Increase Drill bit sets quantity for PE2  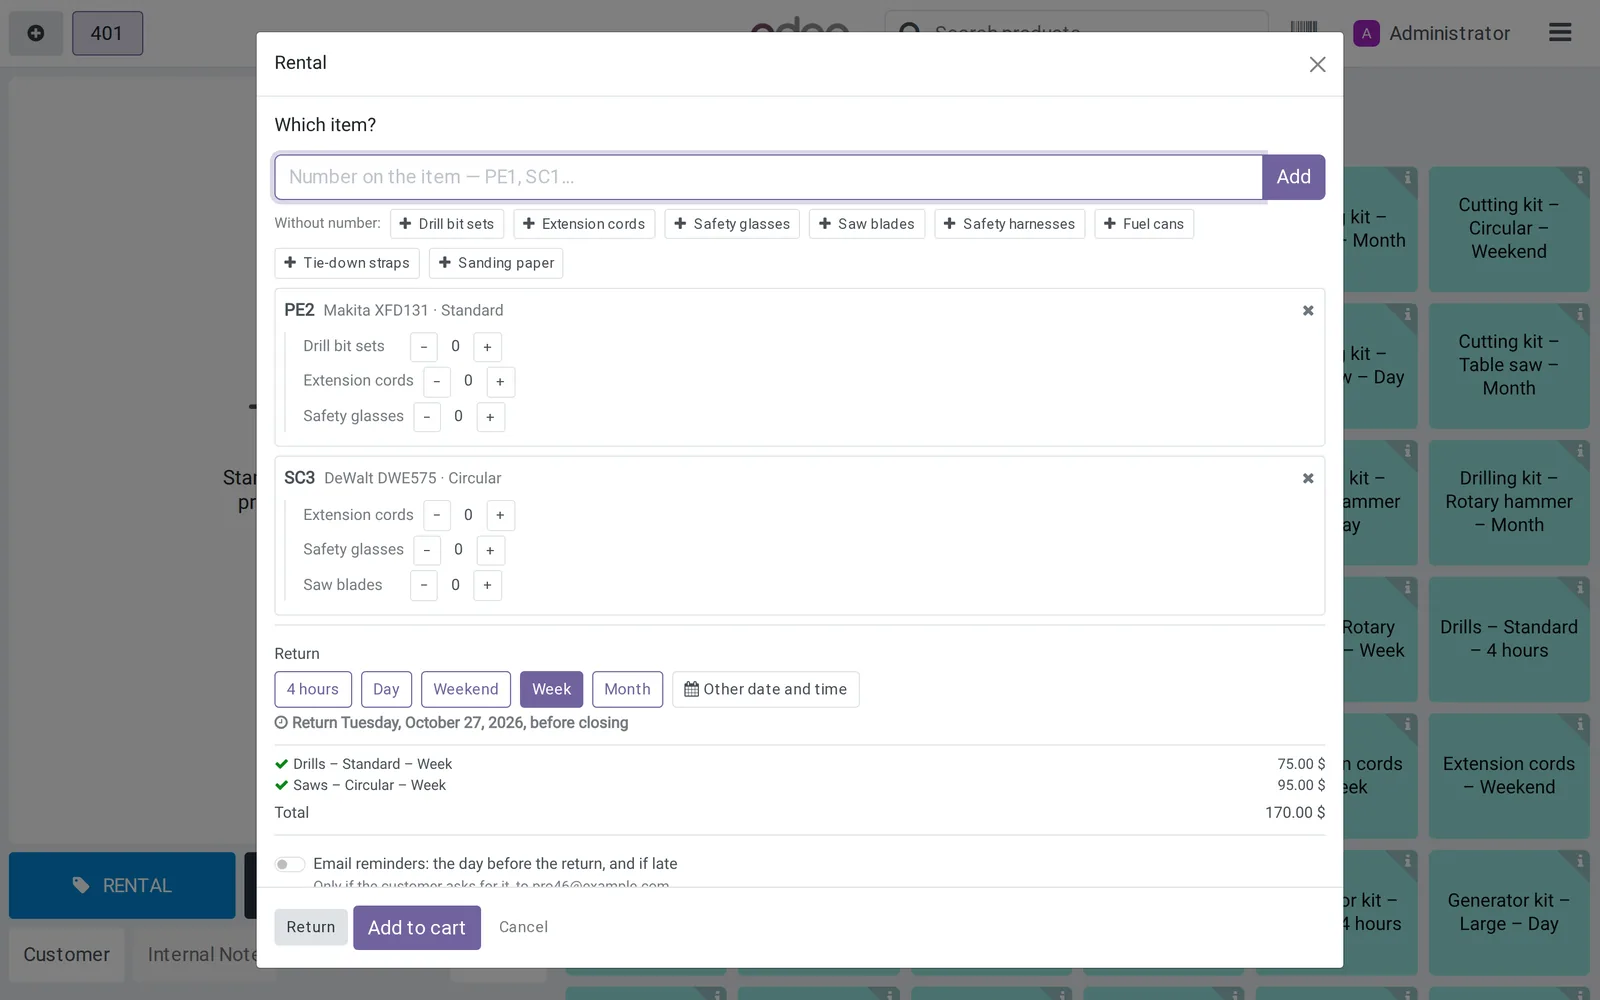[x=487, y=347]
